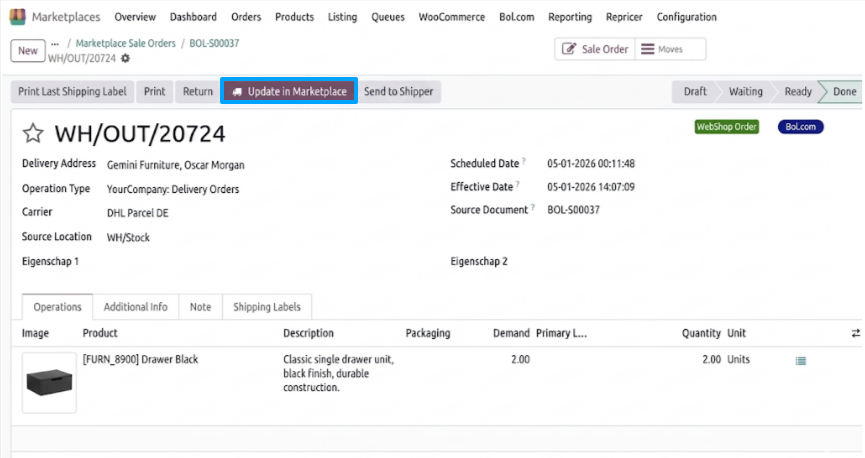Click the Eigenschap 2 field
The height and width of the screenshot is (458, 865).
click(479, 262)
